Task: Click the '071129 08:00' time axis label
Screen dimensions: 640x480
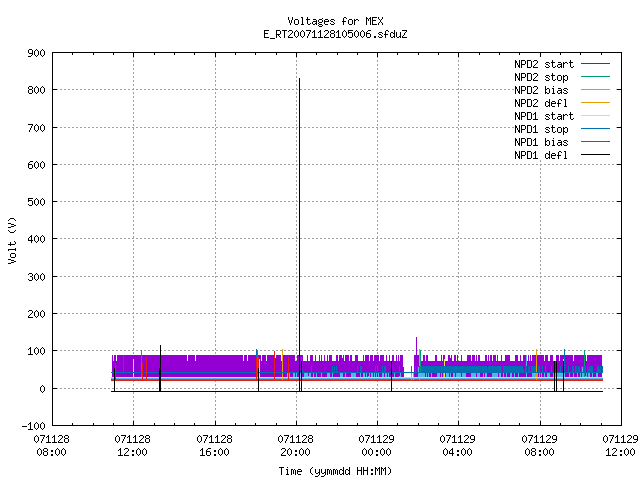Action: 540,446
